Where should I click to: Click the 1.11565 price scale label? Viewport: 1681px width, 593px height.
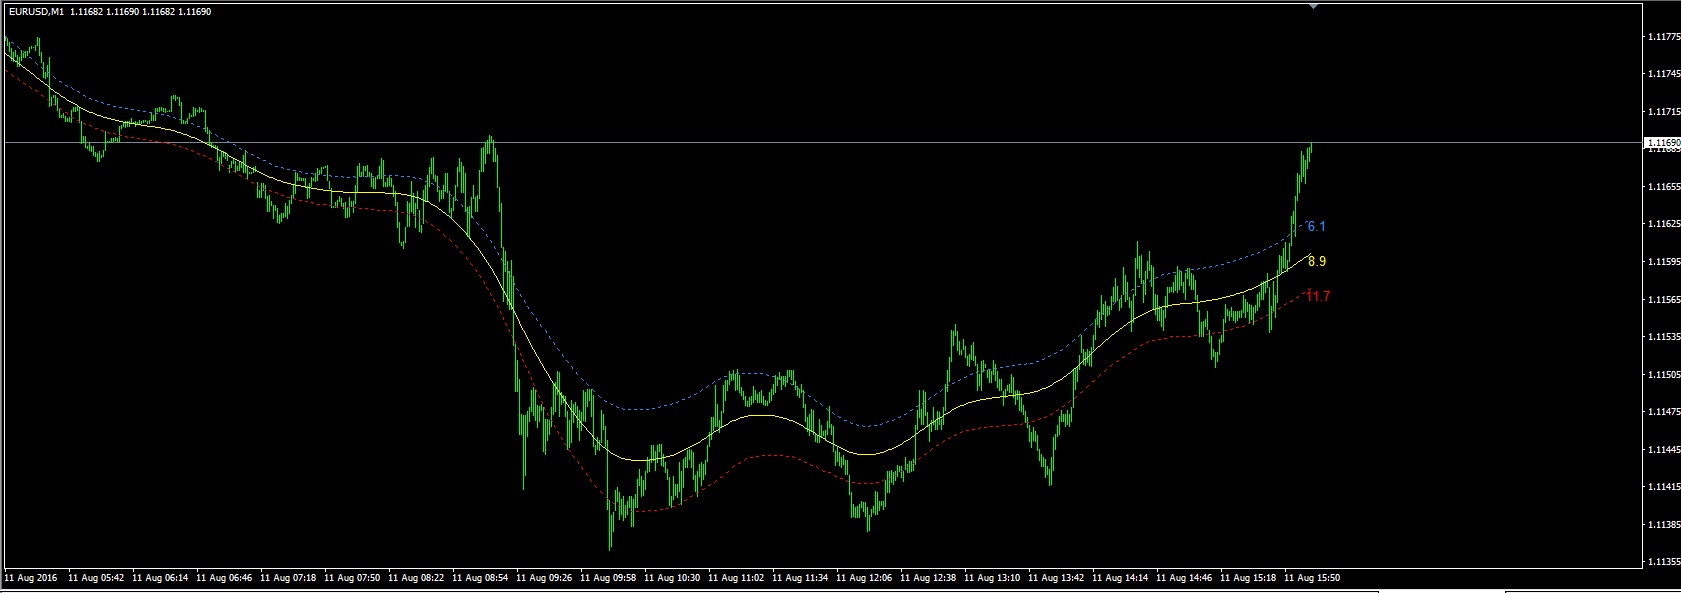(x=1662, y=300)
